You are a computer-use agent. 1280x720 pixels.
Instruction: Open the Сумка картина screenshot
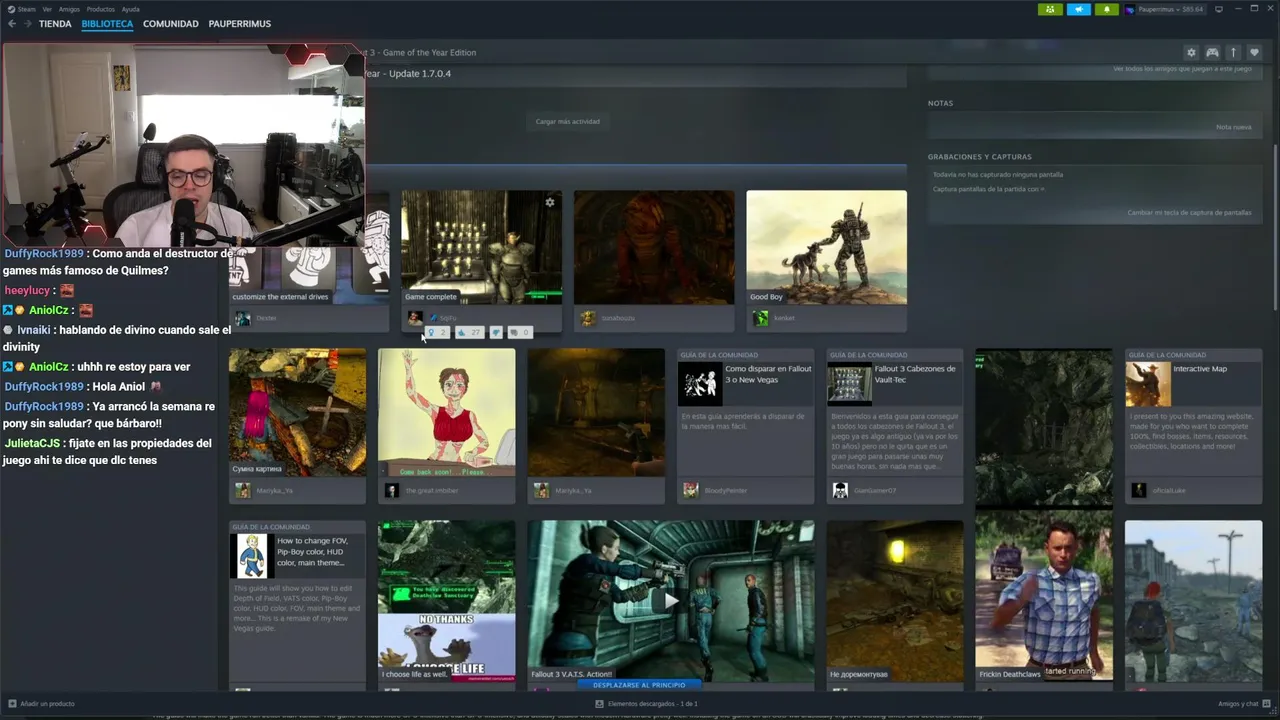[297, 413]
